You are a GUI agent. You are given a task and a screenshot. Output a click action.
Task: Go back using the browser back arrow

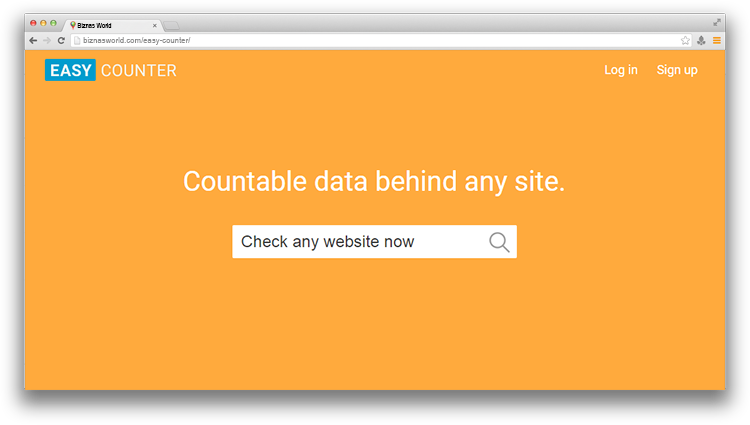[x=33, y=41]
